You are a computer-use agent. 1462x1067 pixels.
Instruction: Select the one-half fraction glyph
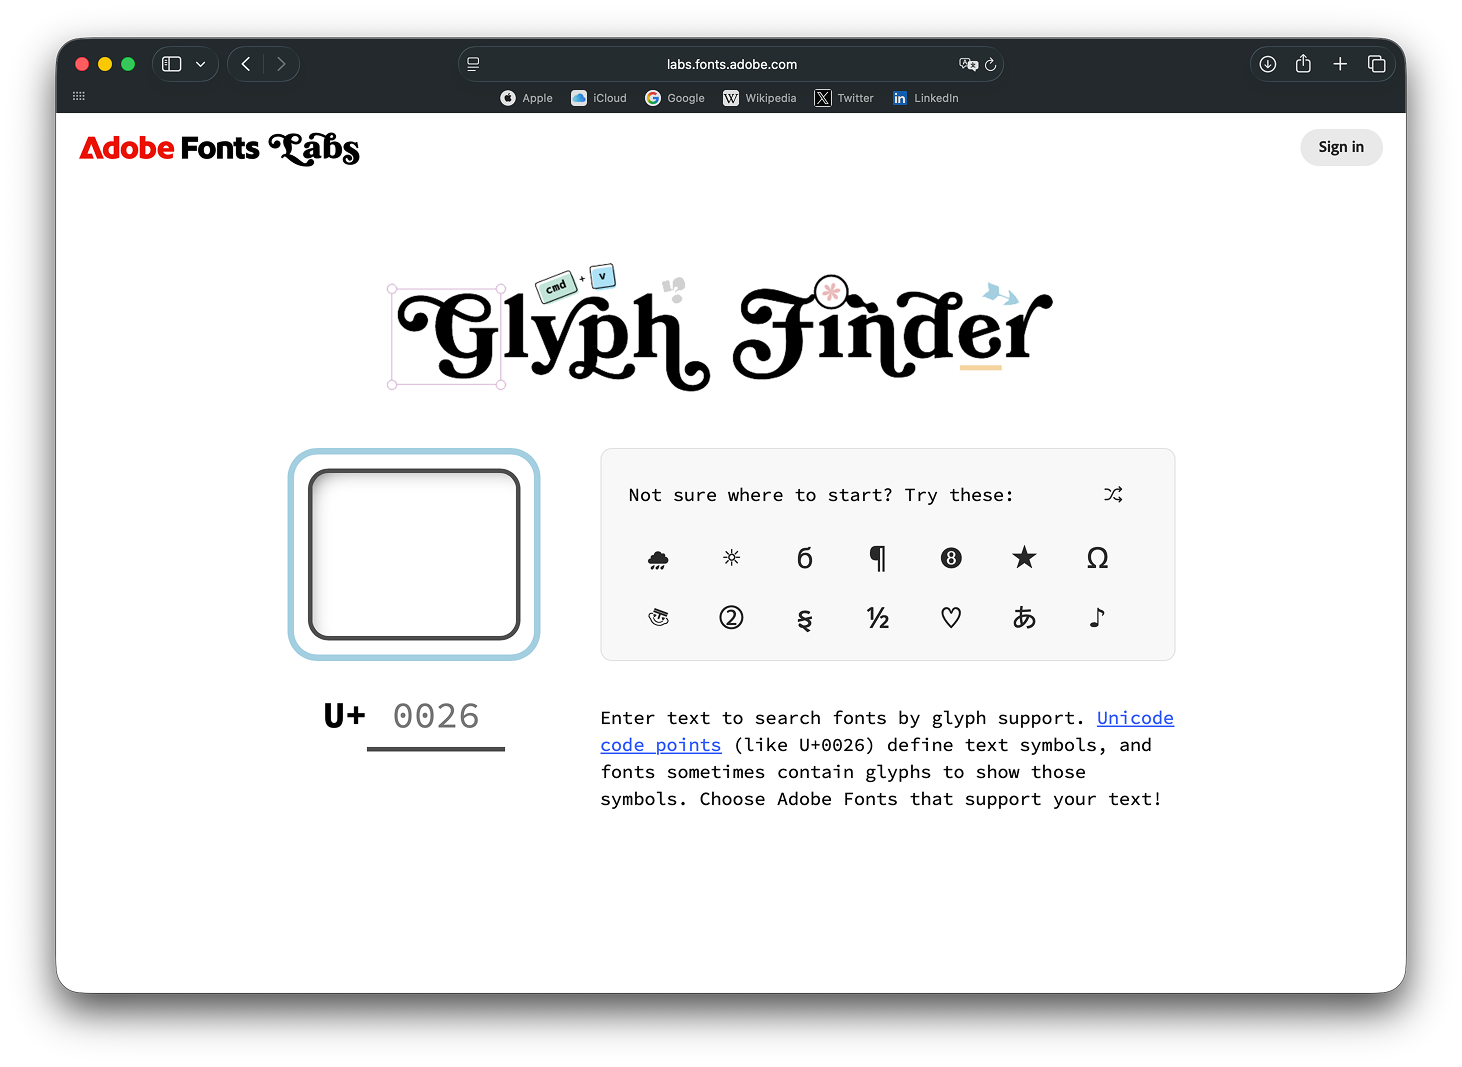(x=878, y=618)
